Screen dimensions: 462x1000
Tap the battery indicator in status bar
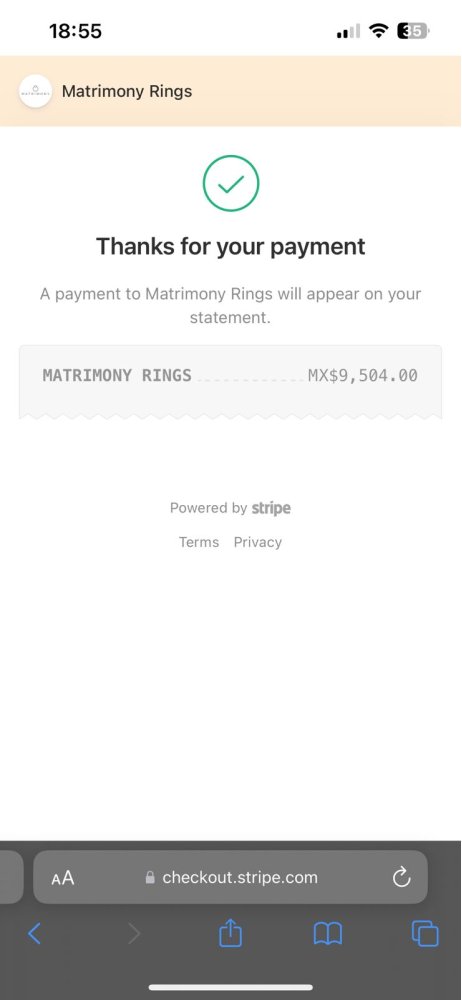(414, 31)
